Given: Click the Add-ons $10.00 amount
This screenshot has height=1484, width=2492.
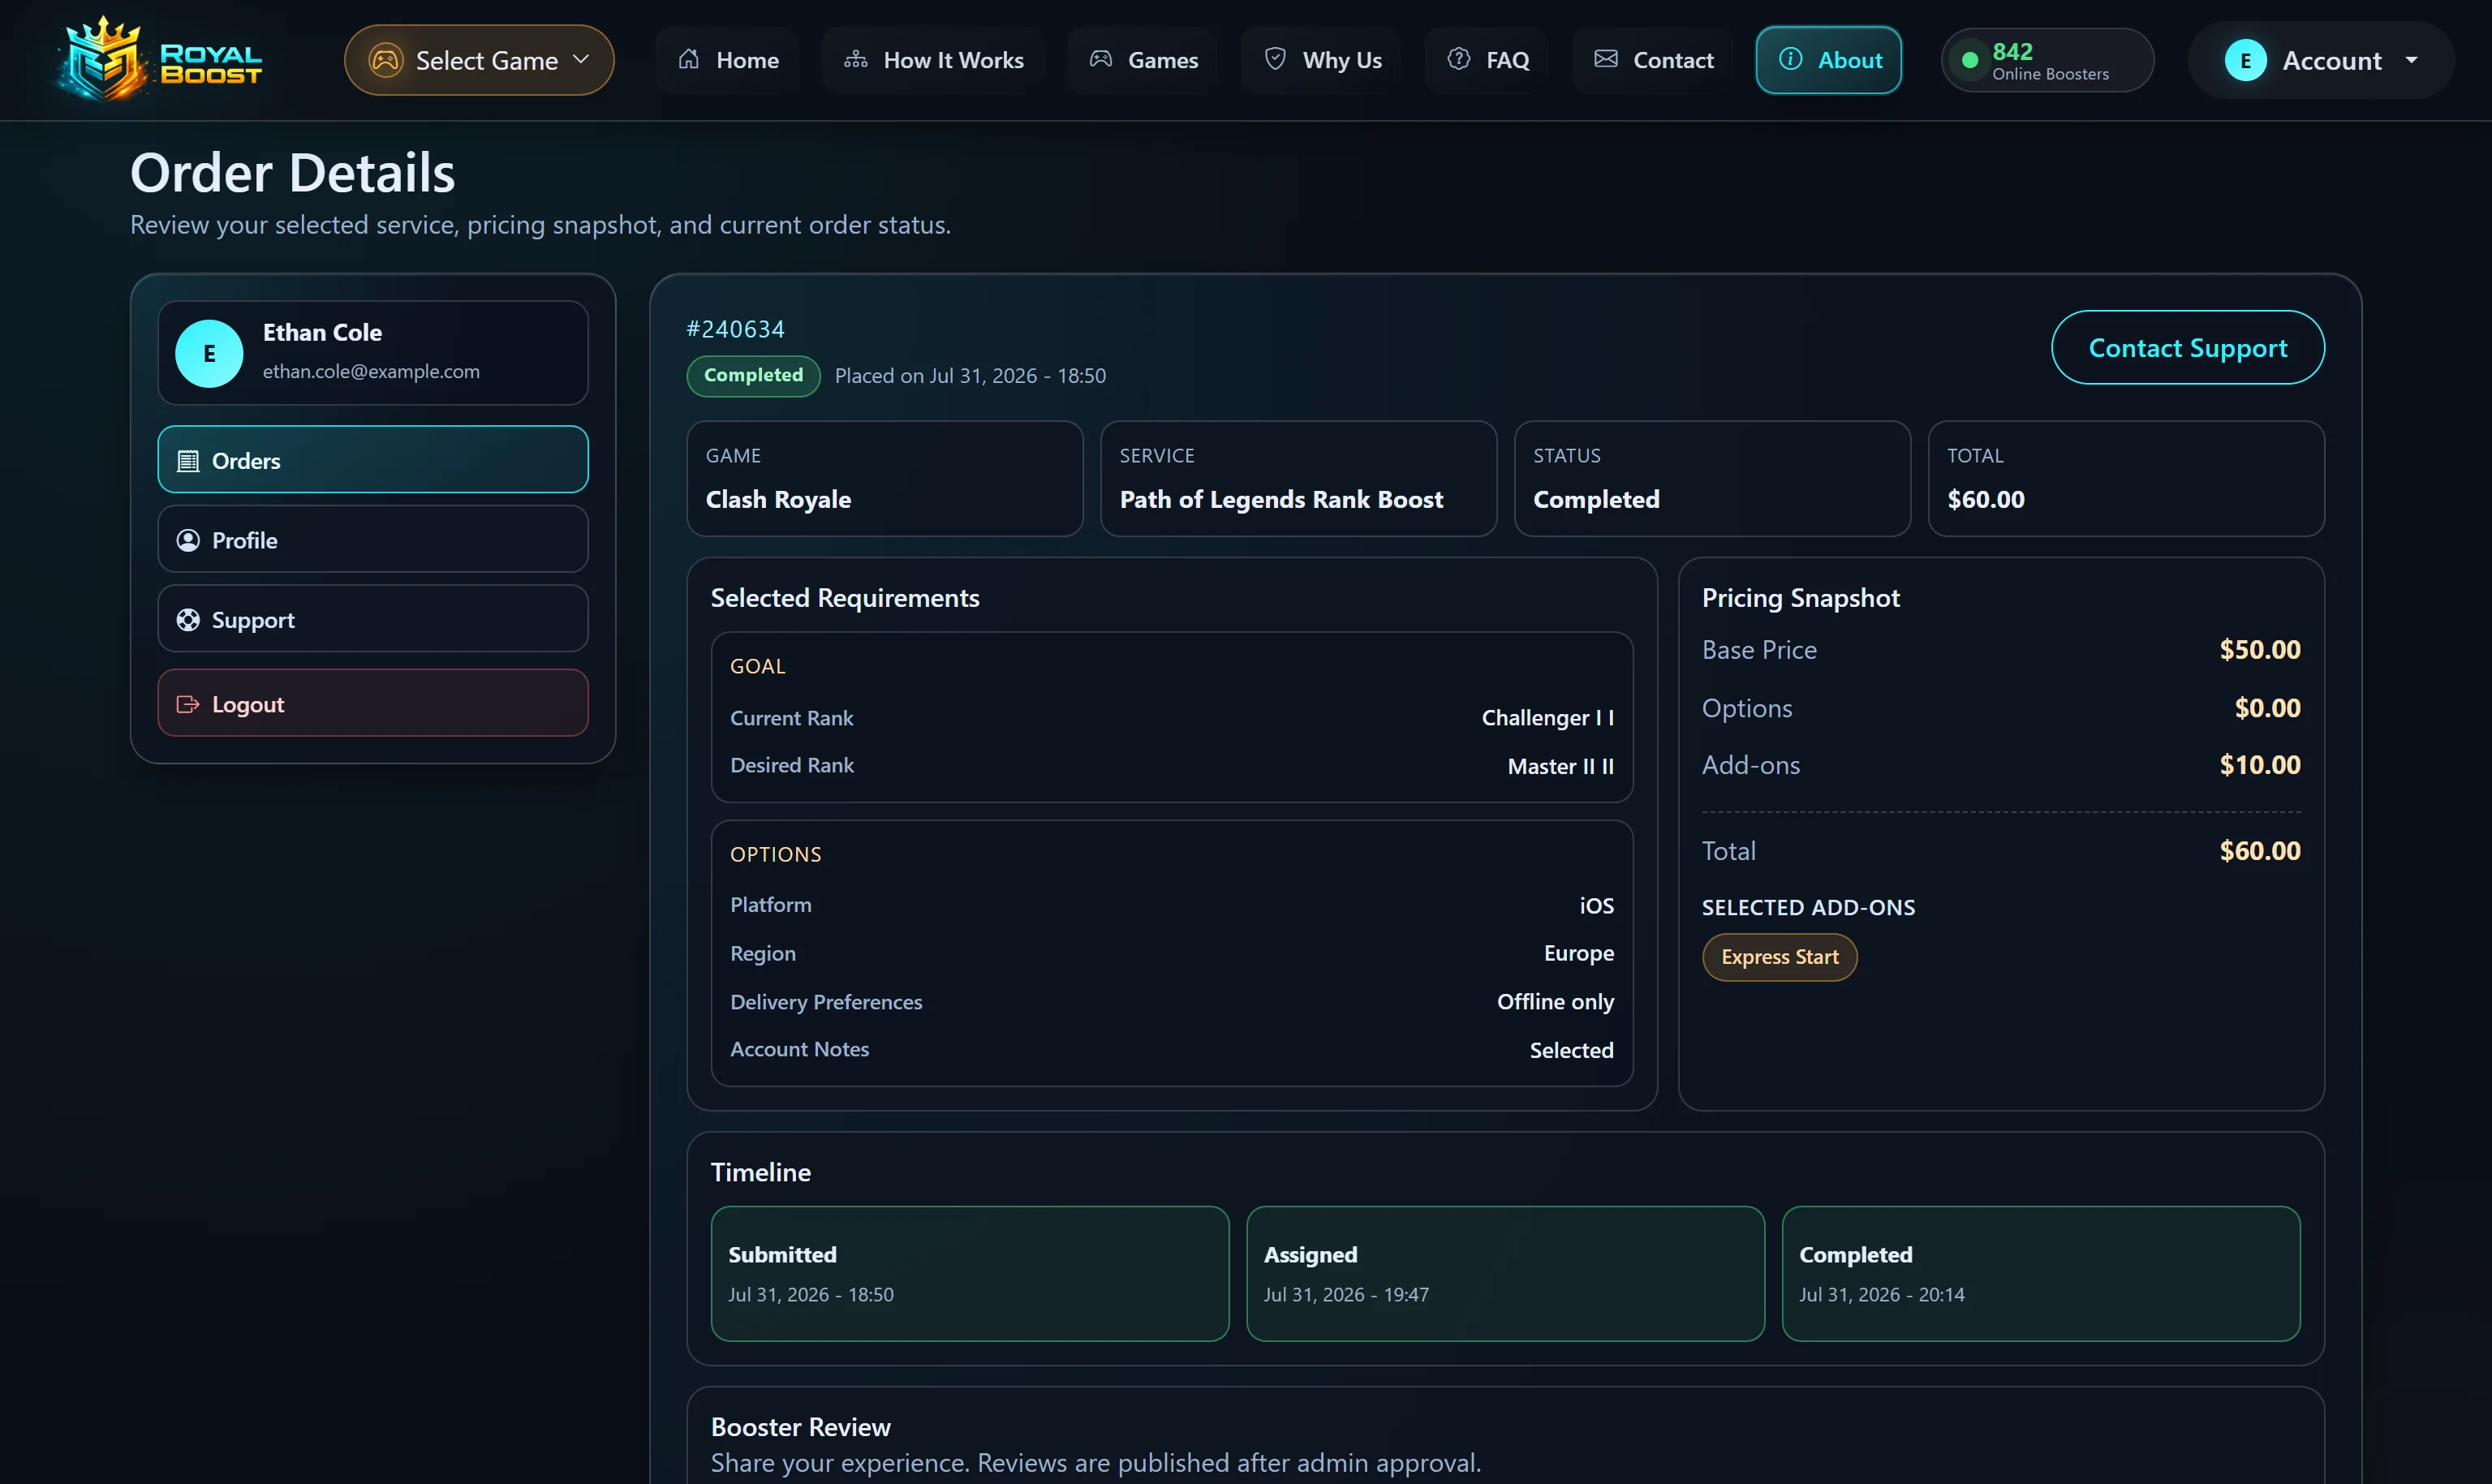Looking at the screenshot, I should tap(2260, 765).
